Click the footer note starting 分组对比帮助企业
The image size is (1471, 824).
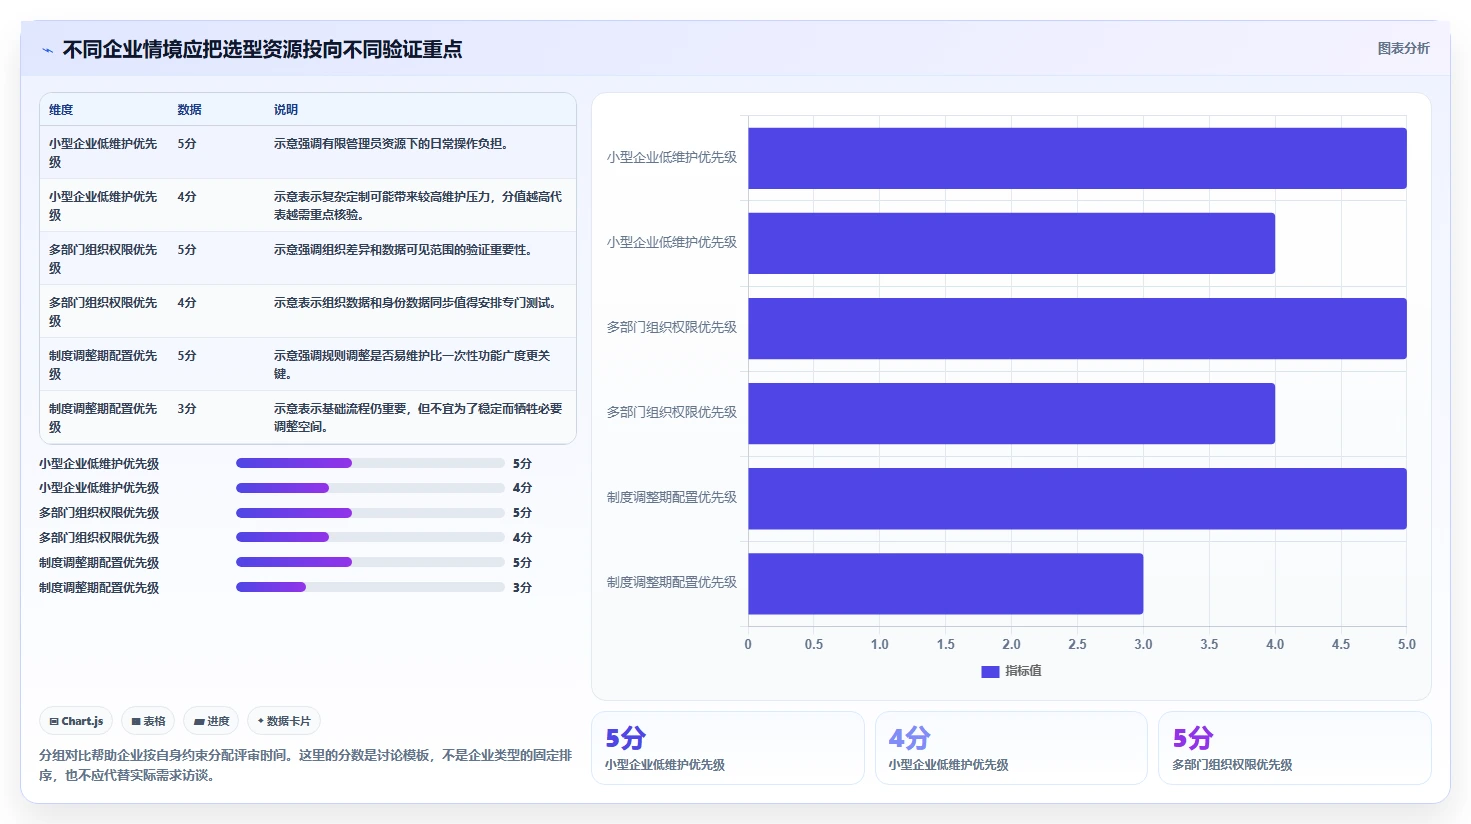(305, 765)
